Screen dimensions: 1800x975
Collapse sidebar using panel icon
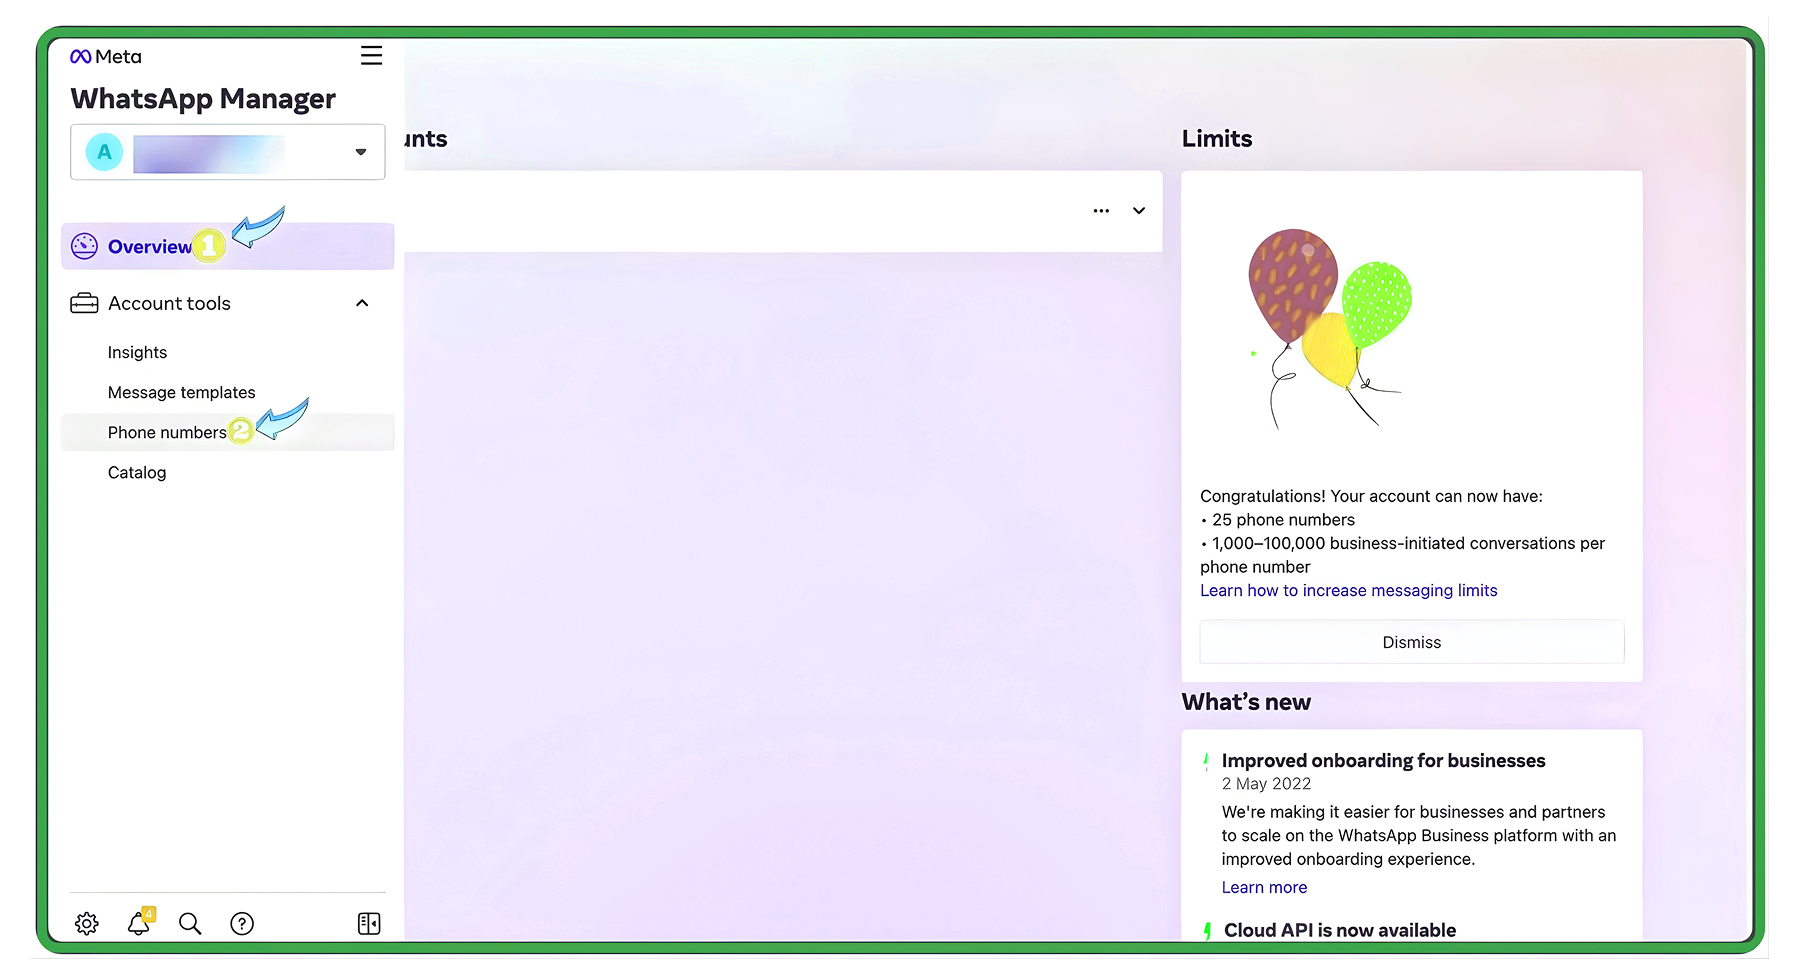tap(369, 924)
